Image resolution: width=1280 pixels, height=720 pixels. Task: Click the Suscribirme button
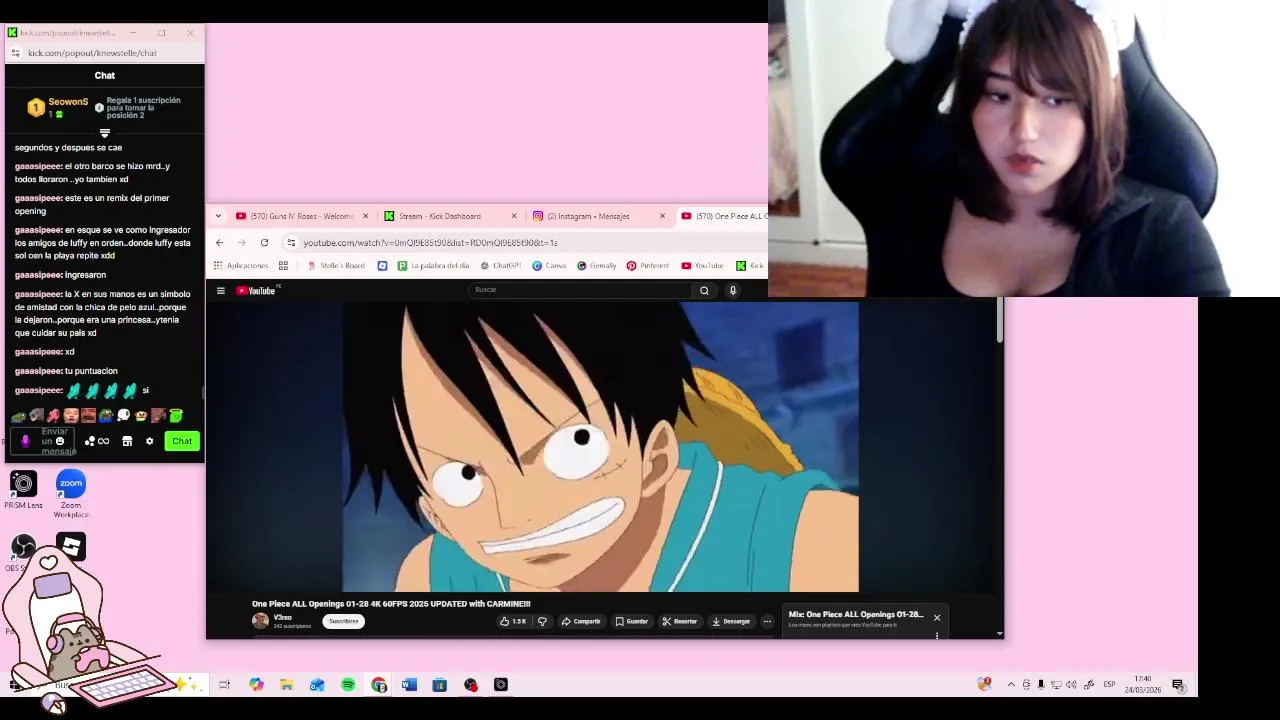(x=343, y=621)
